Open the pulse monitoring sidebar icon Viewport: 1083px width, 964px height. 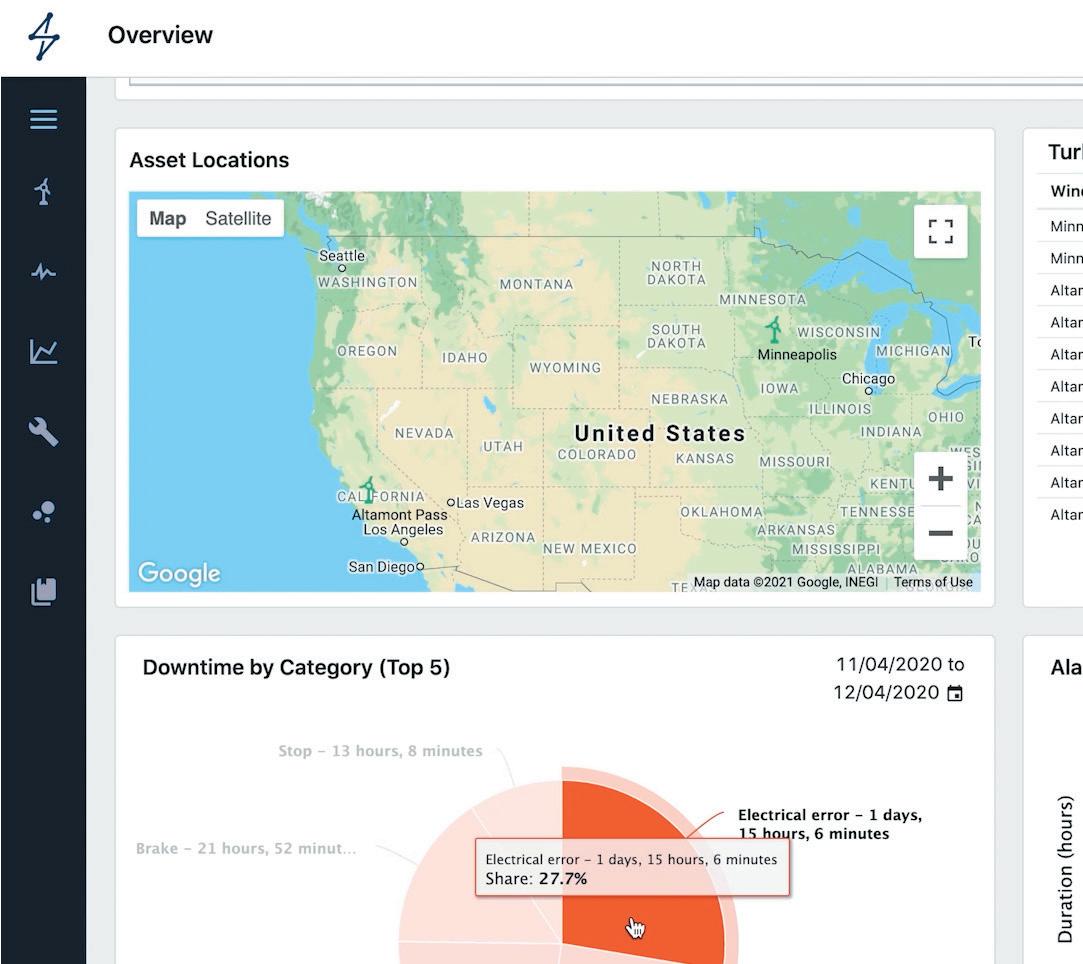(43, 272)
